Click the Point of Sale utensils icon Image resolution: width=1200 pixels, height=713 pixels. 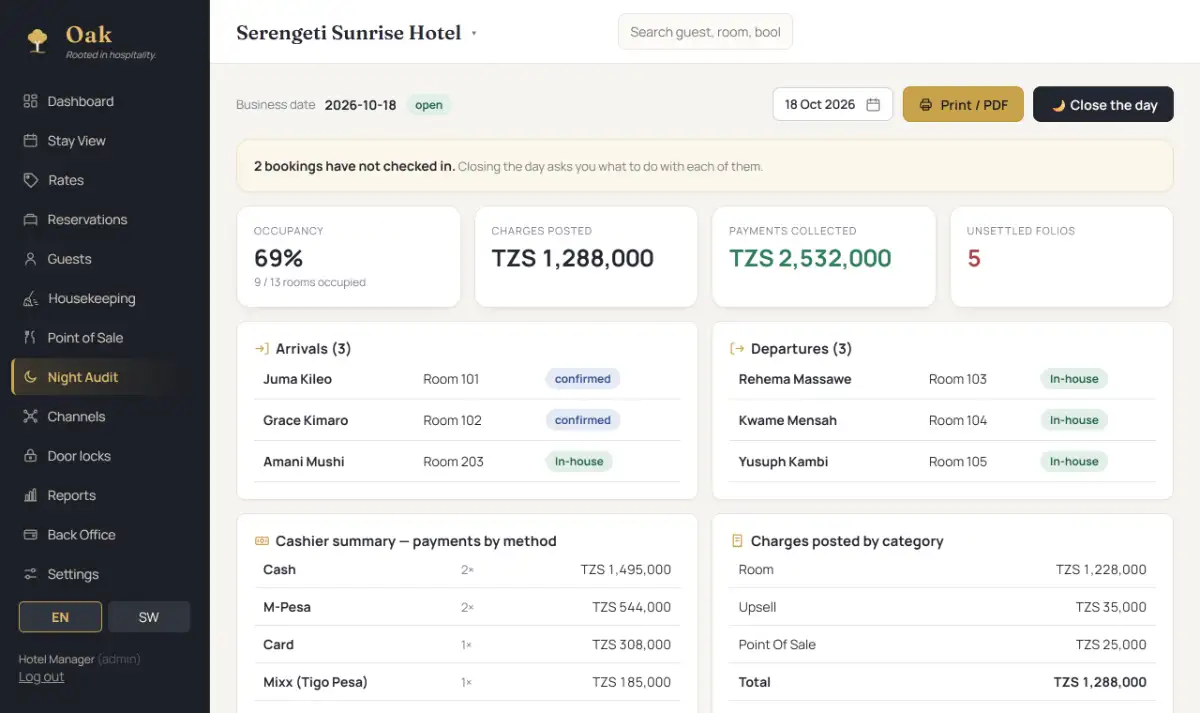pos(30,338)
